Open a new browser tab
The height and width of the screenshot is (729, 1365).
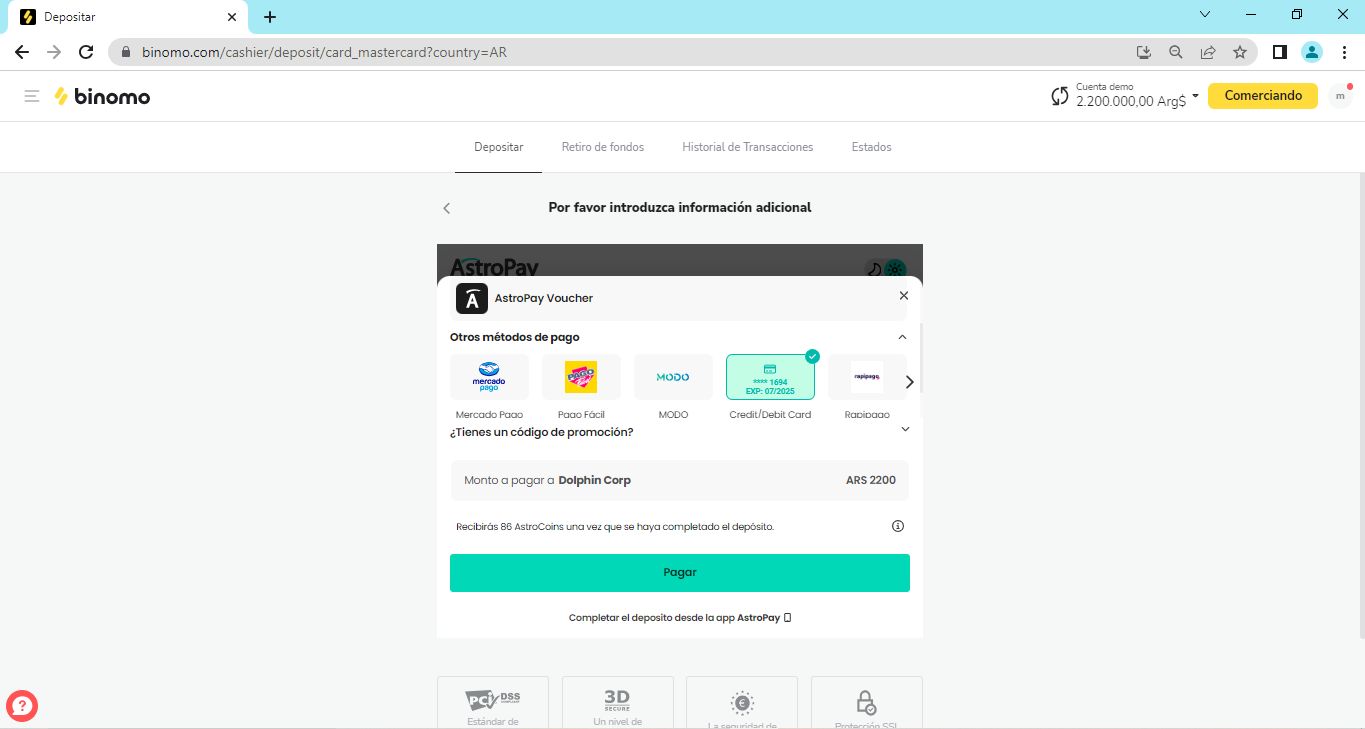[270, 17]
